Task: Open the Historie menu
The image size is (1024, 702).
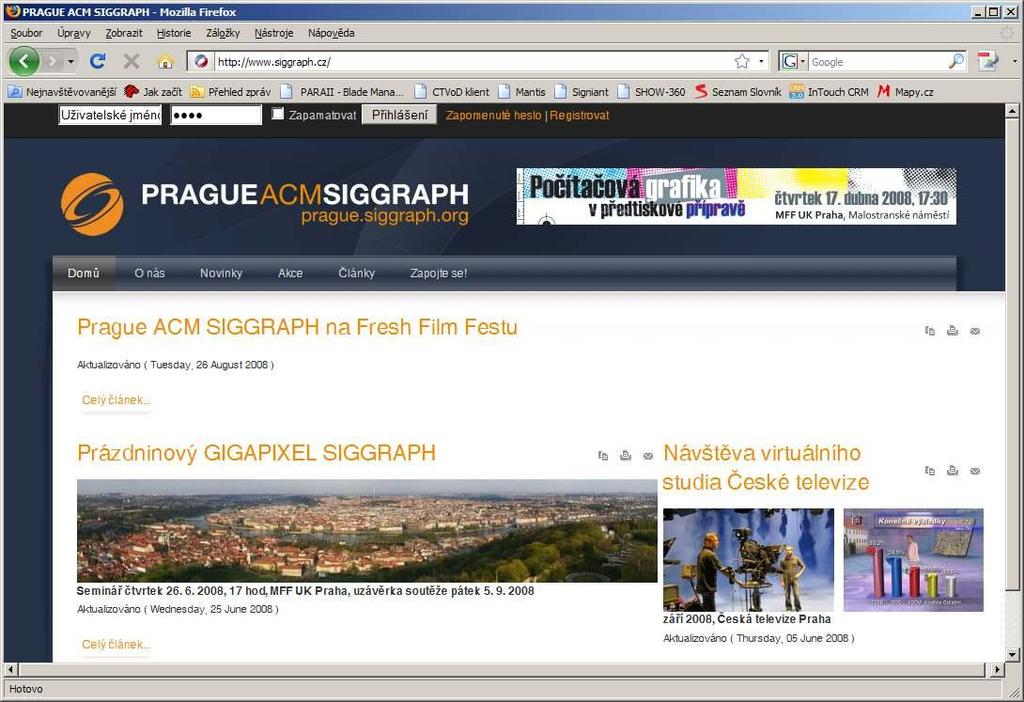Action: pyautogui.click(x=174, y=33)
